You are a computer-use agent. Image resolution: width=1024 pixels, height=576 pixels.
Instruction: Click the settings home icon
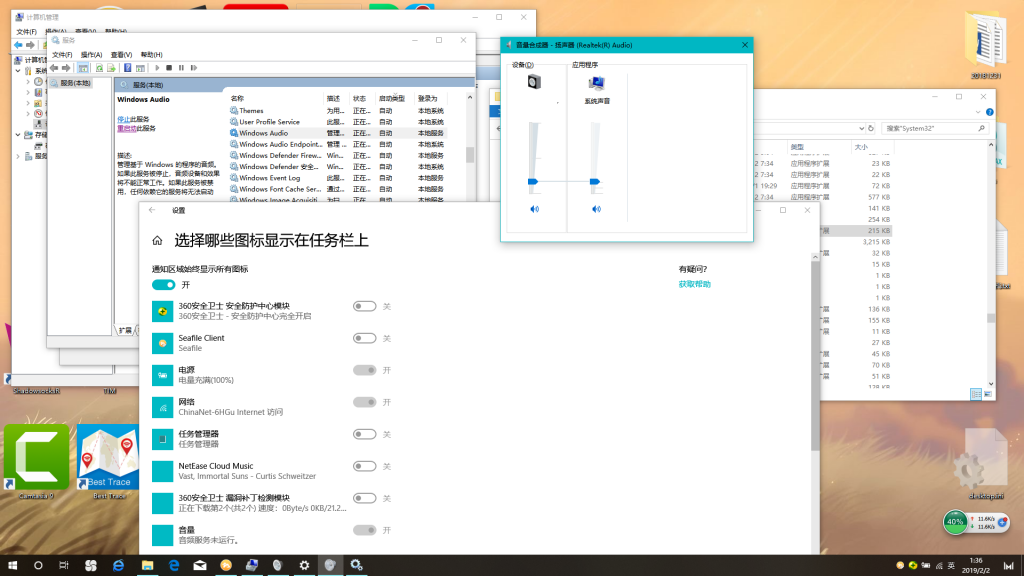pos(157,241)
